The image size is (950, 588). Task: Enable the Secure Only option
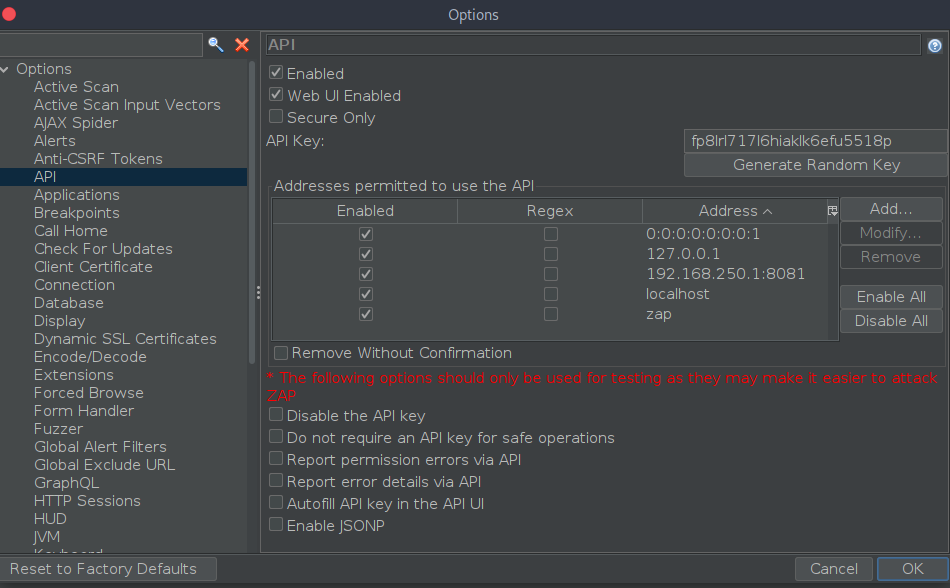276,117
